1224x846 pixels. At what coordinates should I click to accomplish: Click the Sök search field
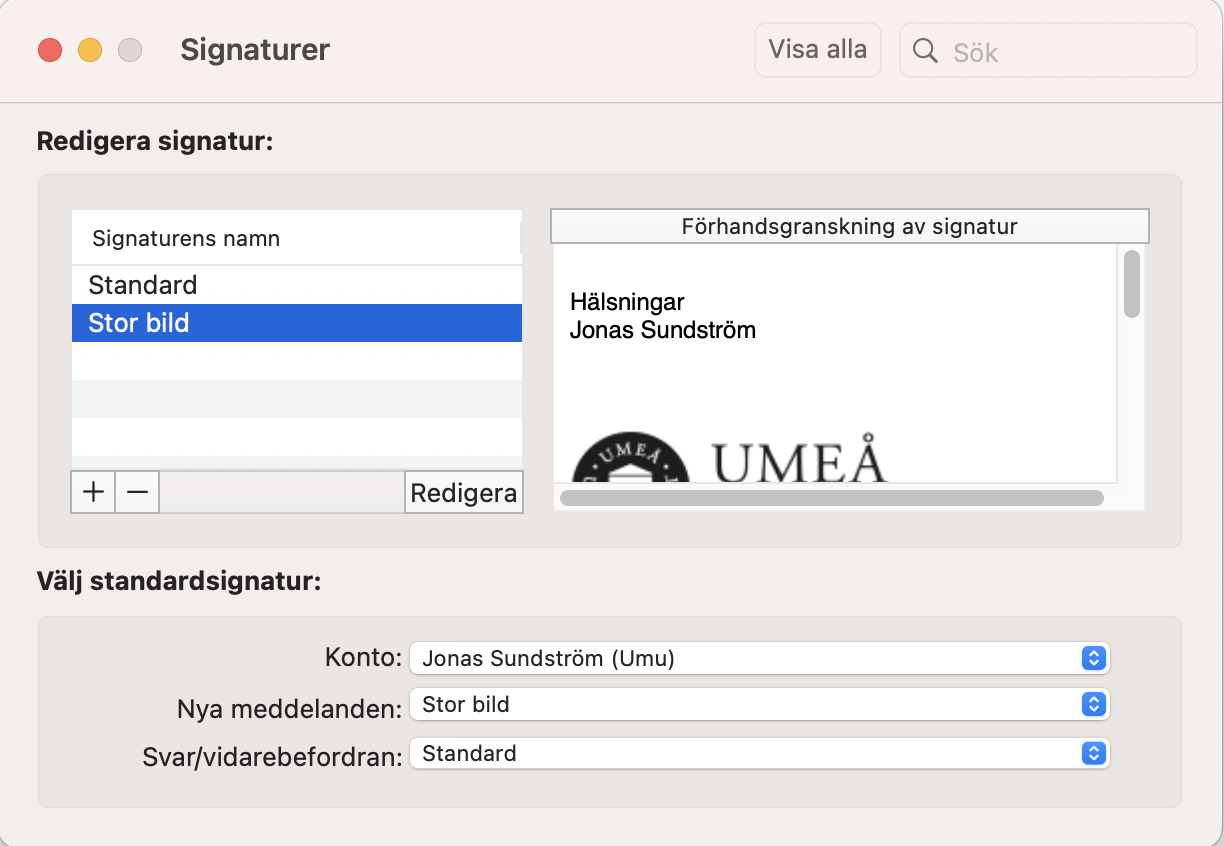[x=1048, y=51]
